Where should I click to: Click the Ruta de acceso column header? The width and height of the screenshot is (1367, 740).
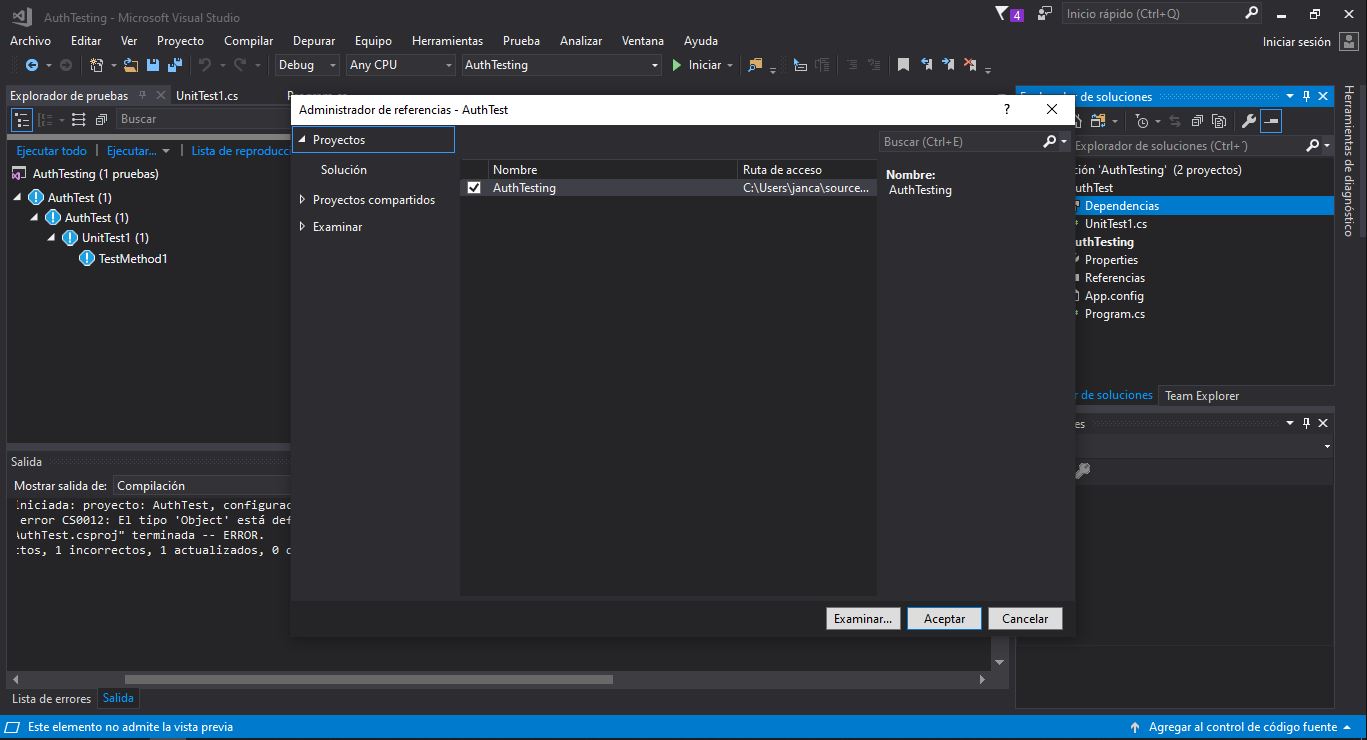click(807, 170)
